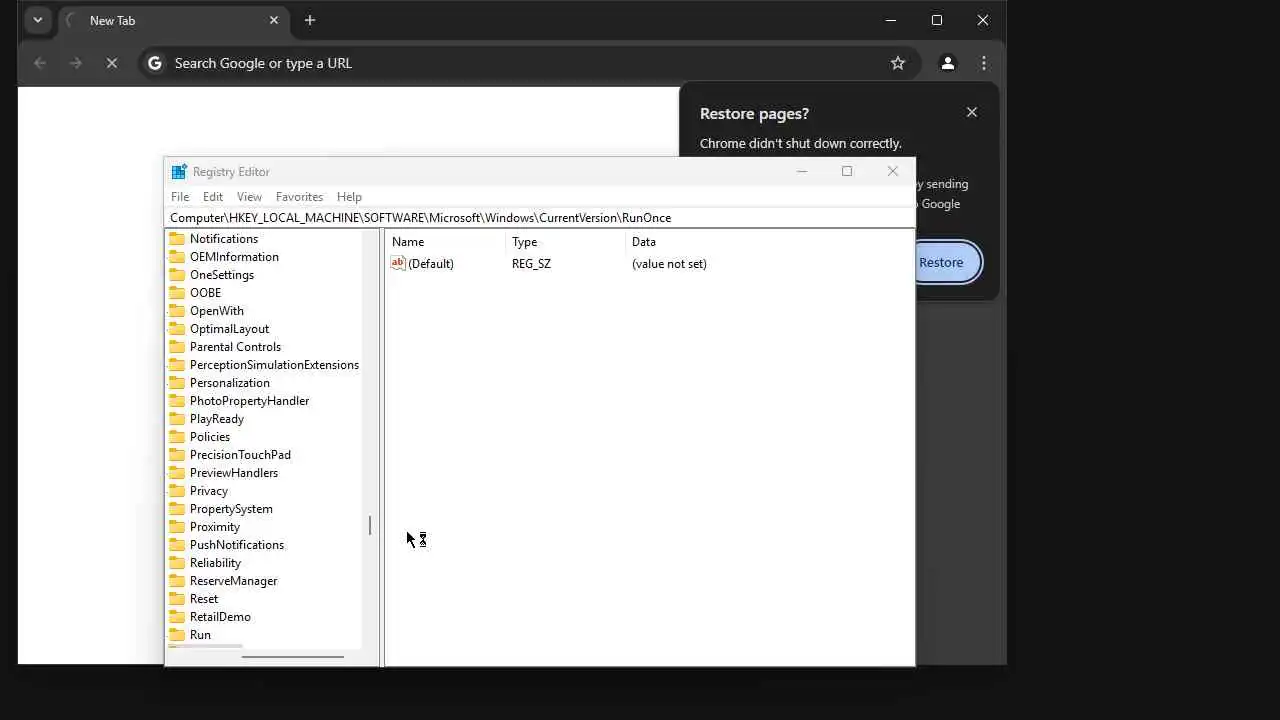Click the OneSettings folder icon
The width and height of the screenshot is (1280, 720).
tap(177, 275)
